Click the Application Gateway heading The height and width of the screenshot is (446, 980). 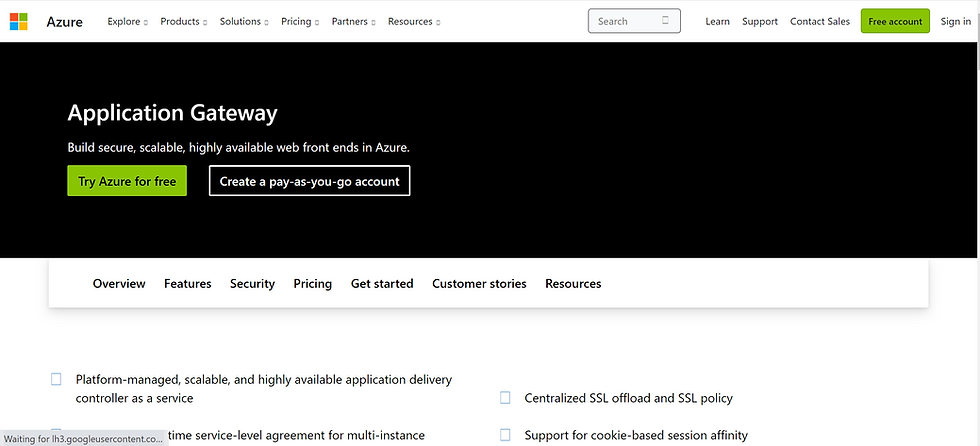coord(172,113)
